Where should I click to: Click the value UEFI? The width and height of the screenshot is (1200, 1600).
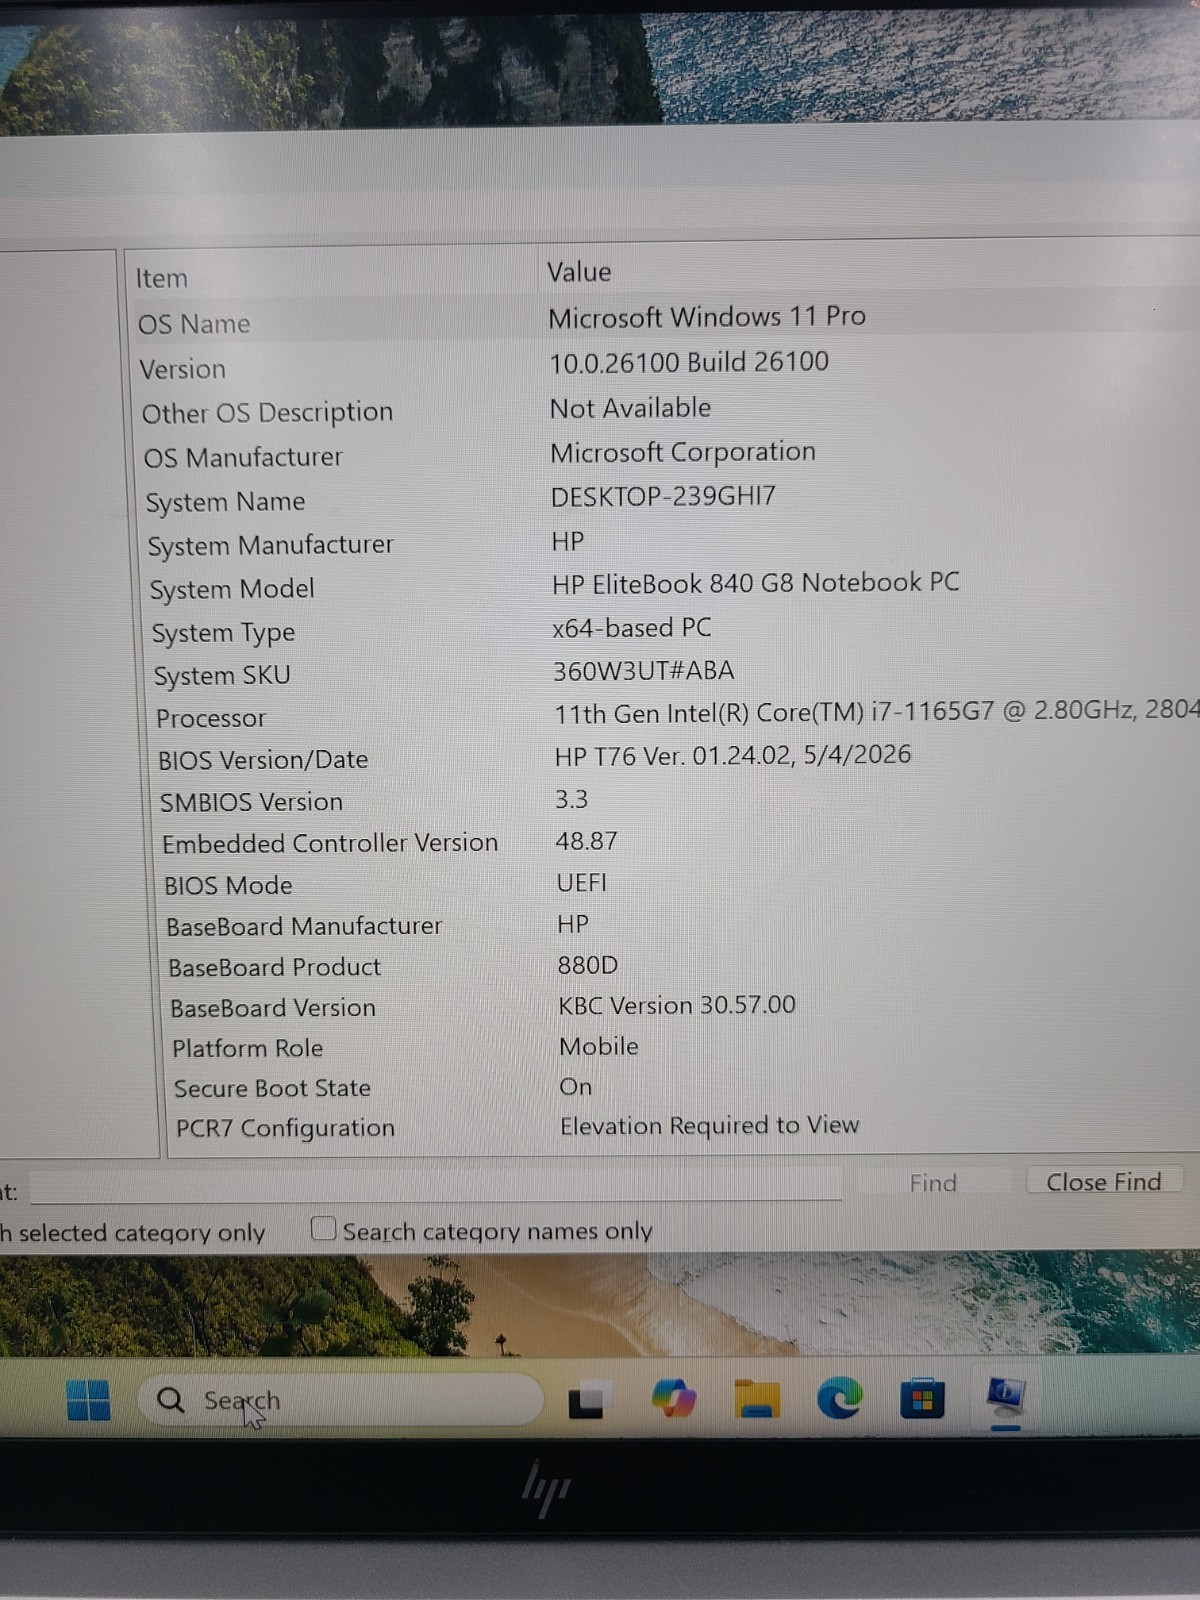pos(581,883)
